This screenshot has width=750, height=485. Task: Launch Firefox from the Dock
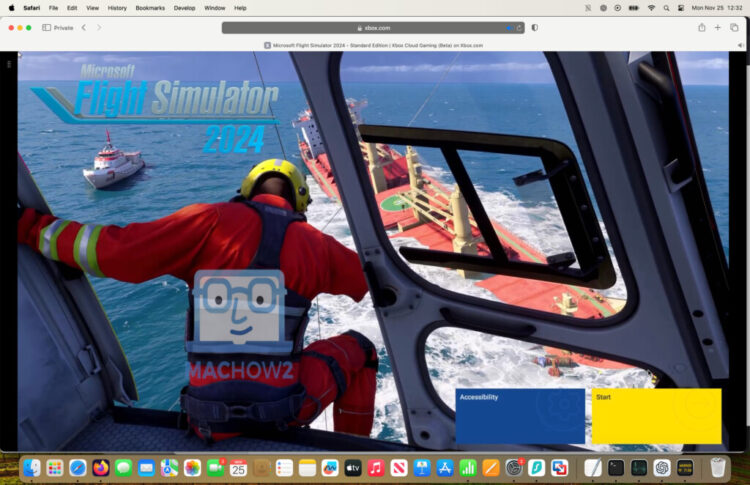[x=101, y=468]
